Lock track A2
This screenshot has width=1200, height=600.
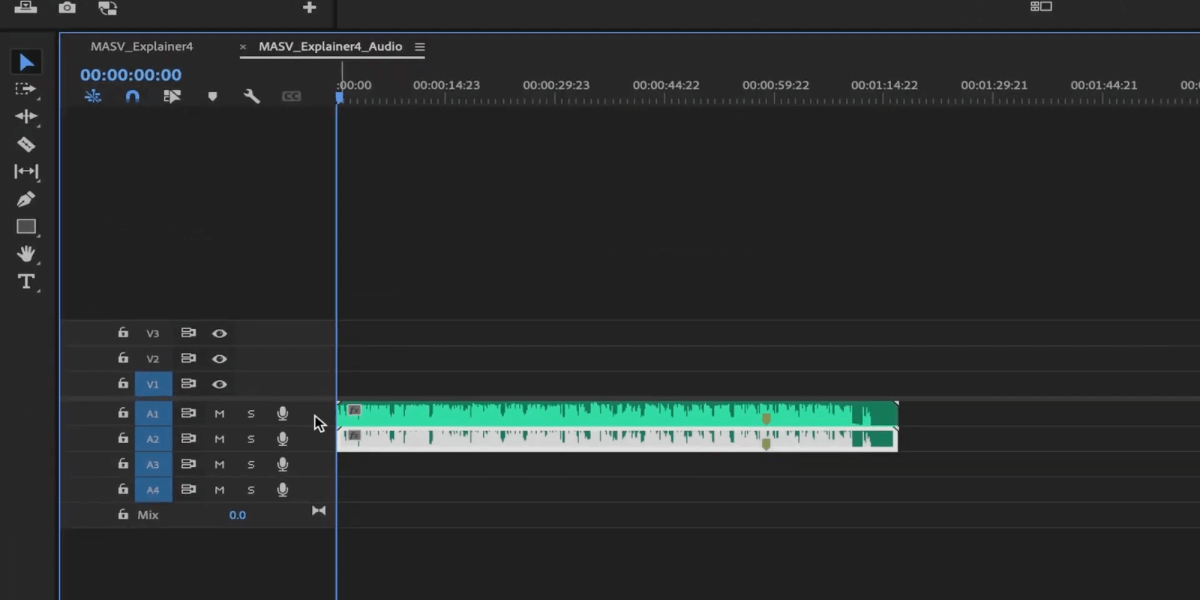click(x=123, y=439)
